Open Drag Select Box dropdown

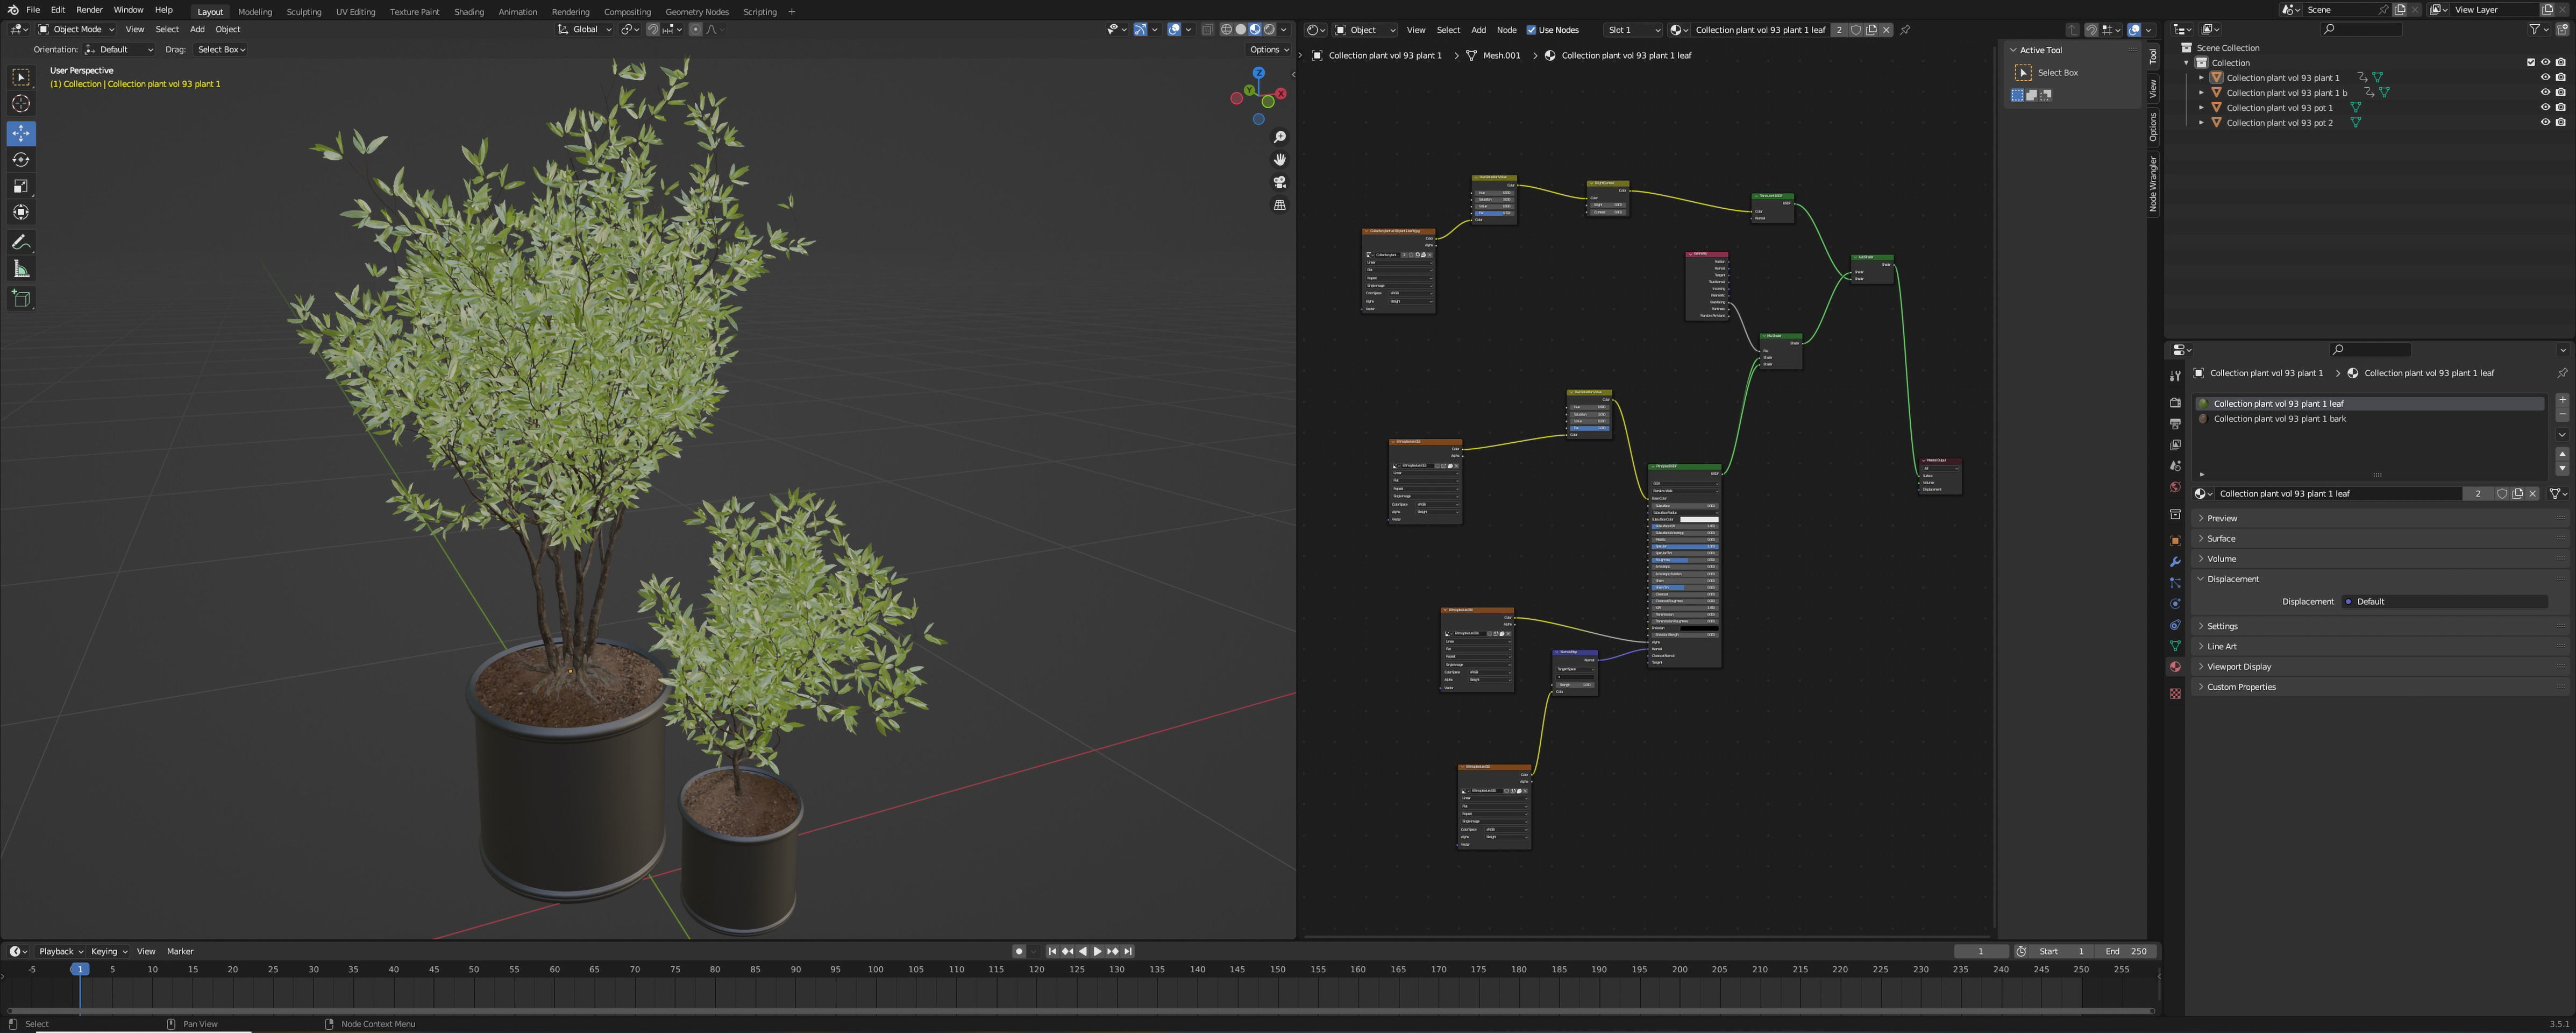[x=221, y=49]
